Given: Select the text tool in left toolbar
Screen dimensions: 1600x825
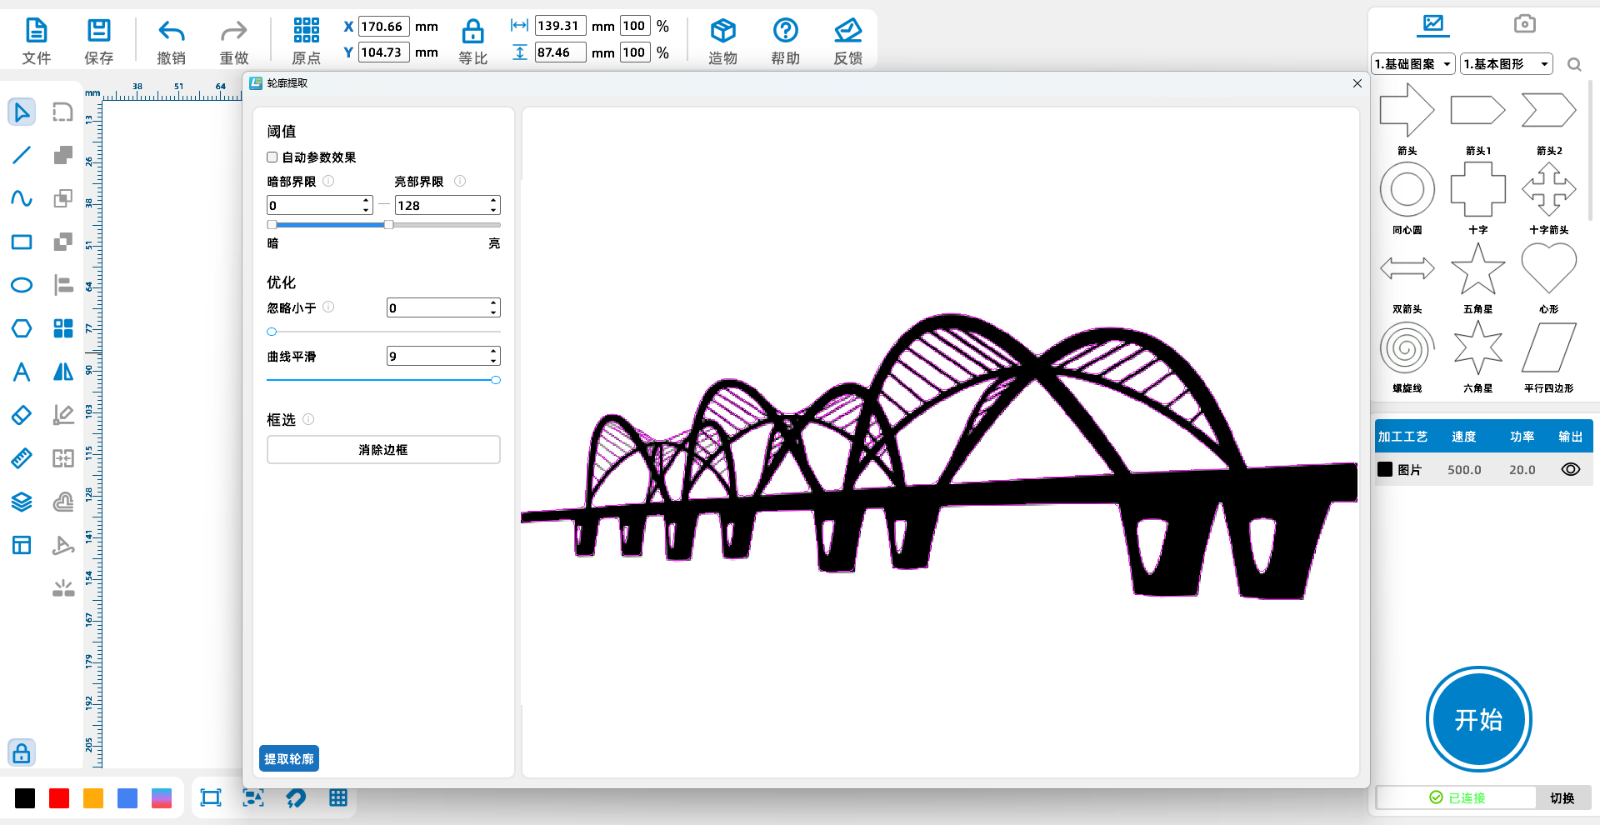Looking at the screenshot, I should tap(21, 372).
